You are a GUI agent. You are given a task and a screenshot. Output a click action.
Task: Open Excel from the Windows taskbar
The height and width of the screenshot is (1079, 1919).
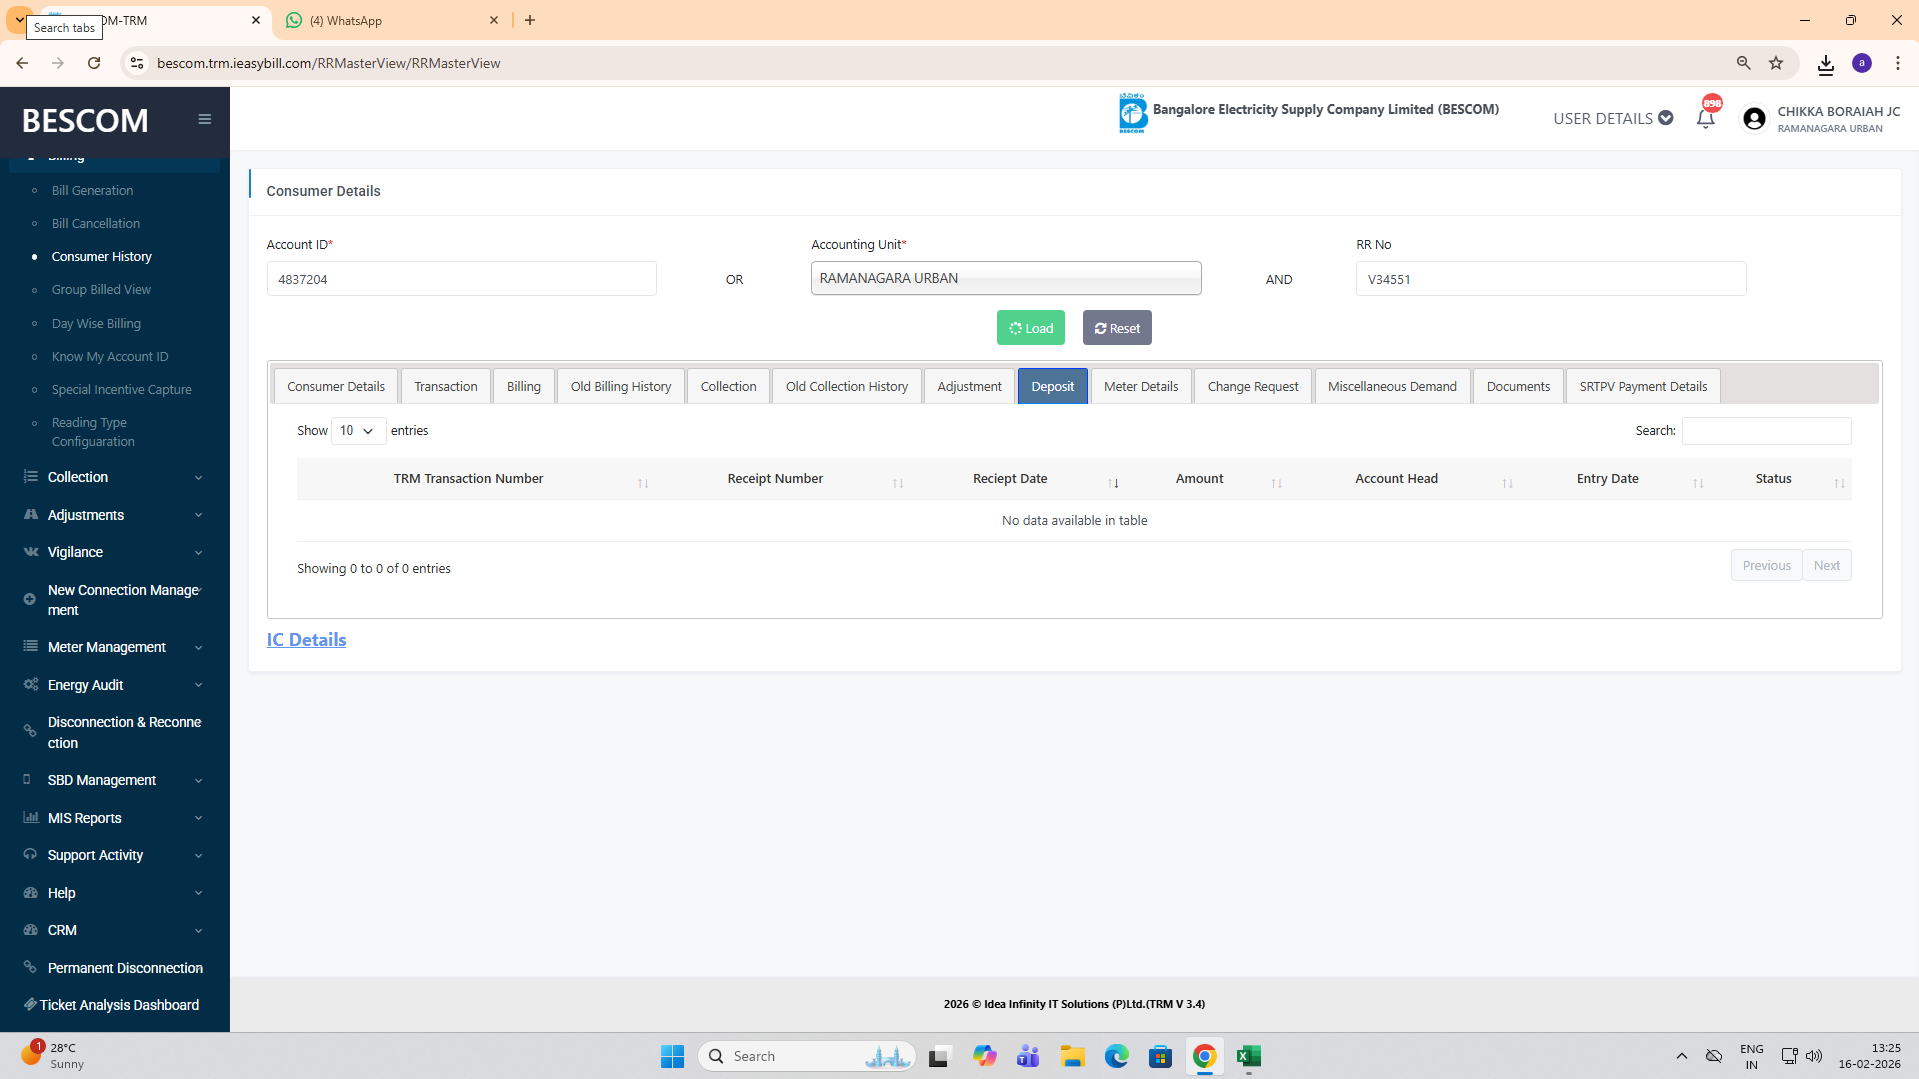click(x=1248, y=1056)
